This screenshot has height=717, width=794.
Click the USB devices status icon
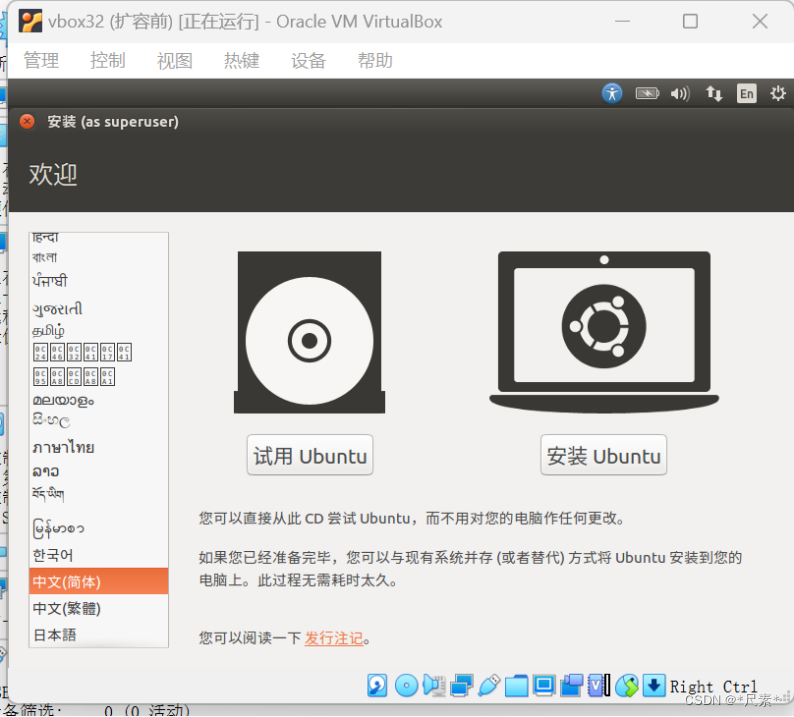[x=489, y=686]
